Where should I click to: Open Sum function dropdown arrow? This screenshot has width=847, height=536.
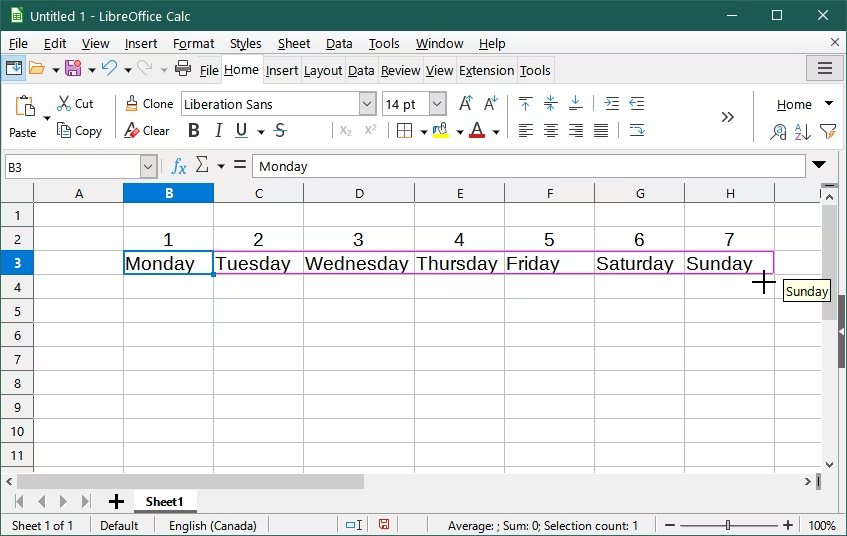pyautogui.click(x=221, y=166)
